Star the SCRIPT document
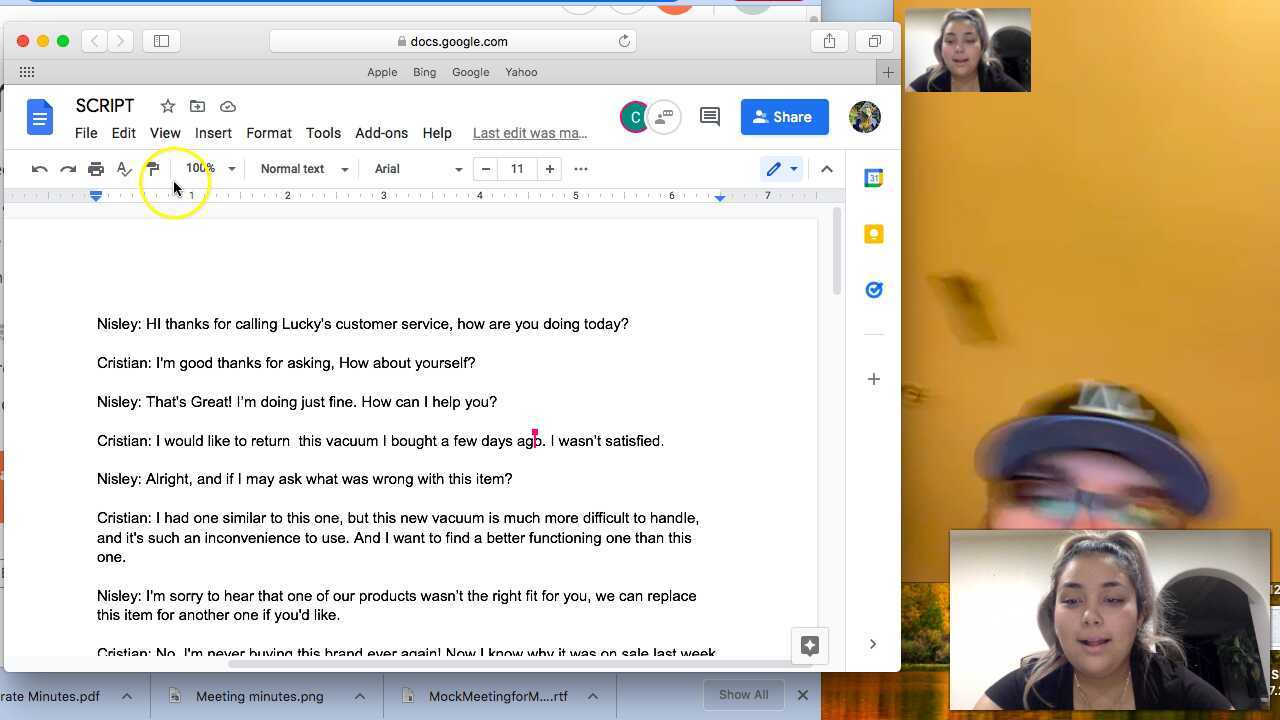The width and height of the screenshot is (1280, 720). pyautogui.click(x=168, y=106)
